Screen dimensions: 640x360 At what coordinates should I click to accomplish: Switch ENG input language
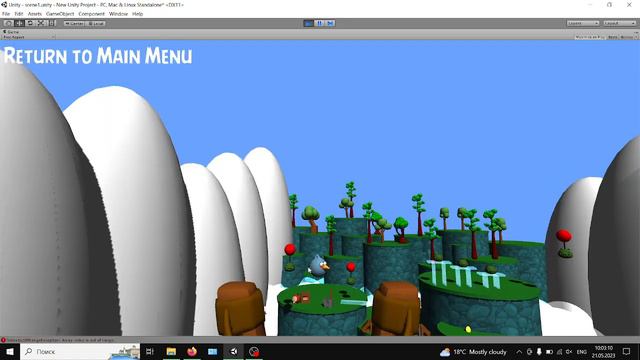pos(582,351)
